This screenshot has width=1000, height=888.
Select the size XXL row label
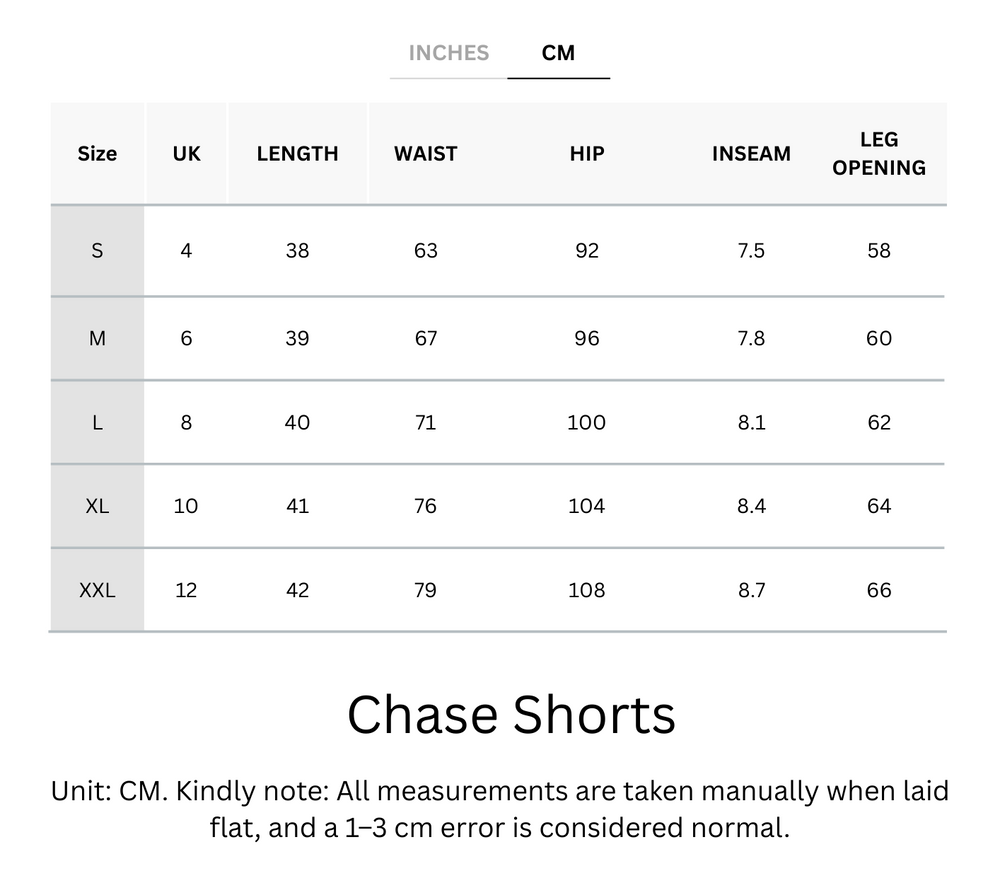click(x=97, y=590)
